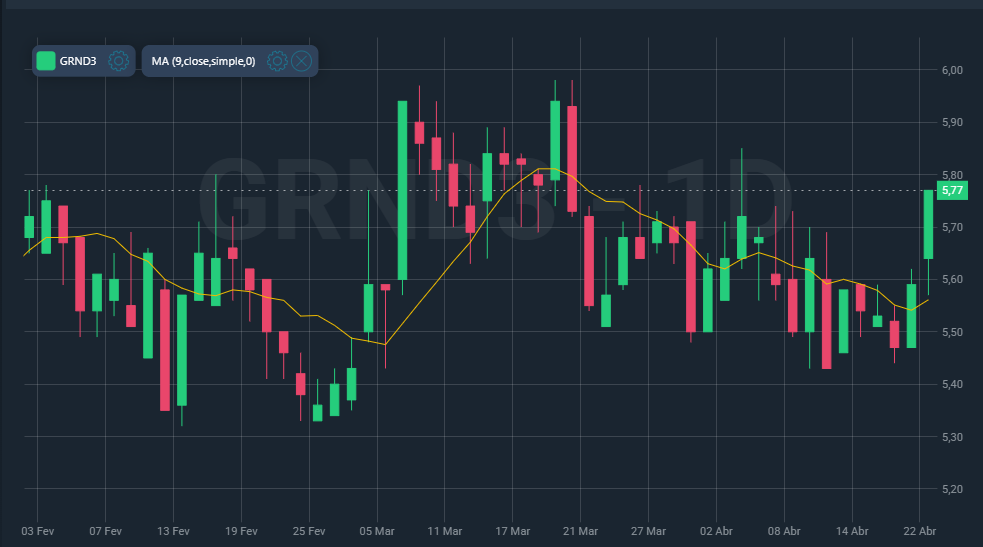Remove the MA indicator with X icon
This screenshot has height=547, width=983.
[x=302, y=61]
